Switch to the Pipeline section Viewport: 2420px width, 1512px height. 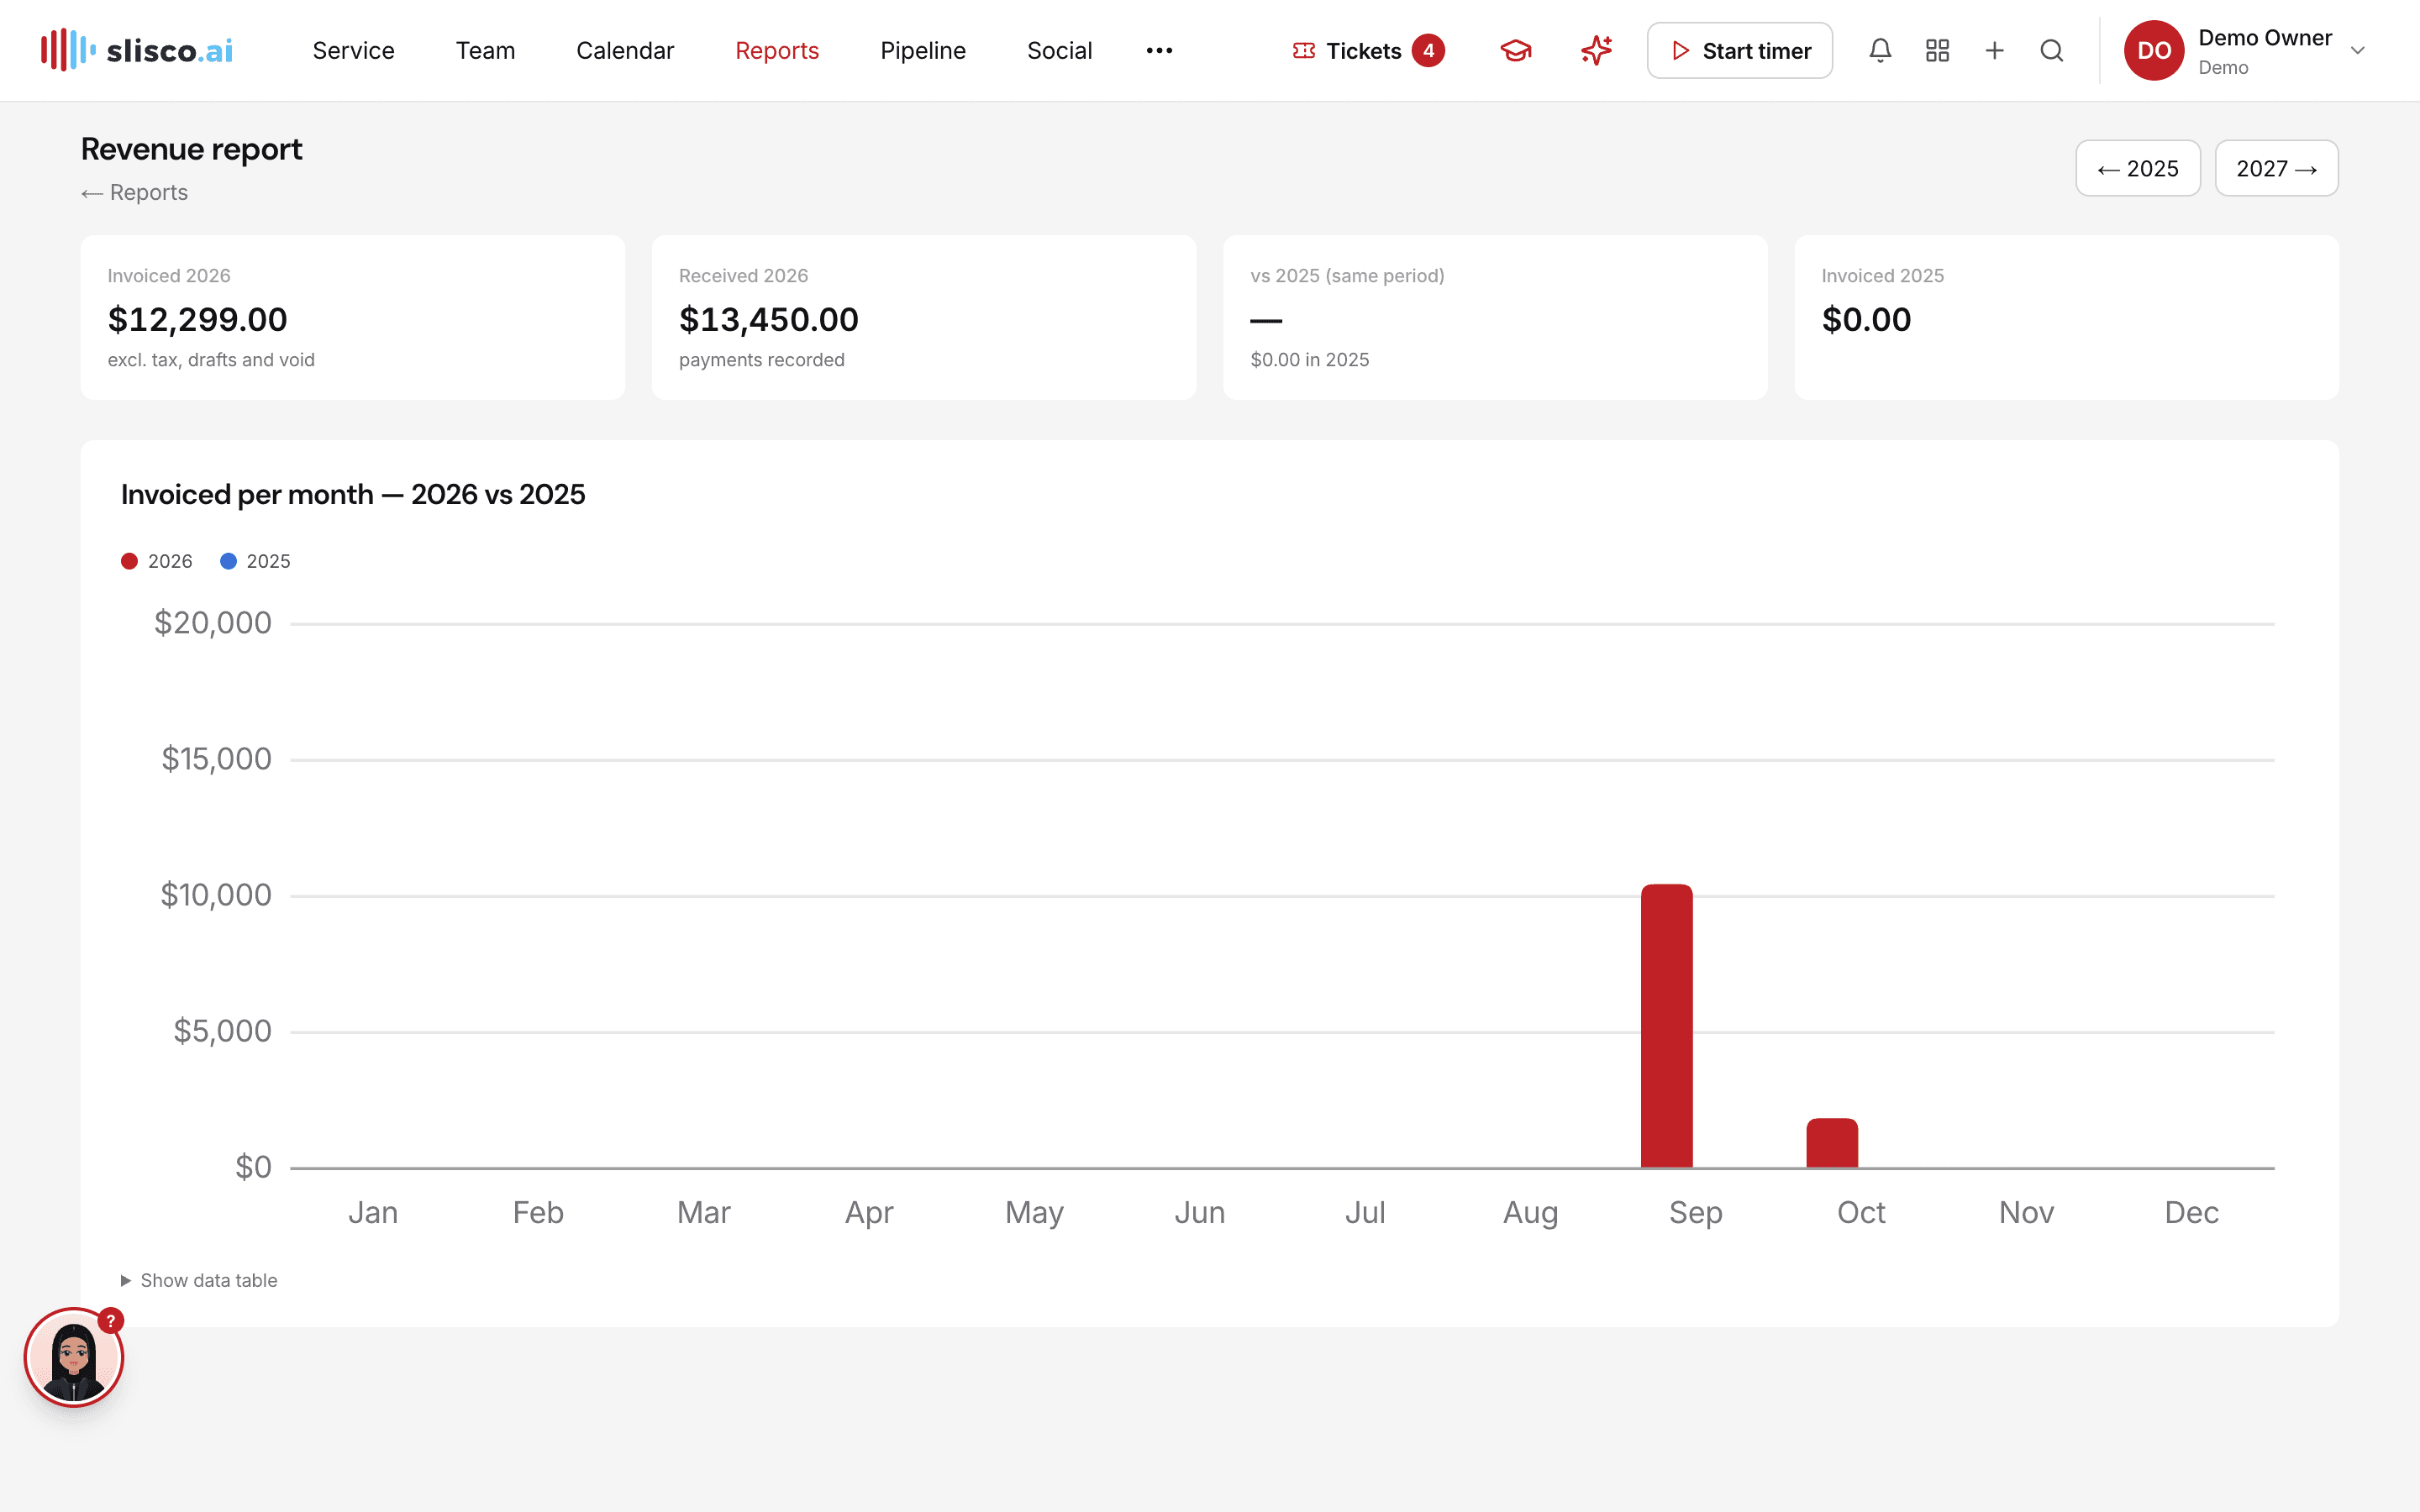click(923, 50)
